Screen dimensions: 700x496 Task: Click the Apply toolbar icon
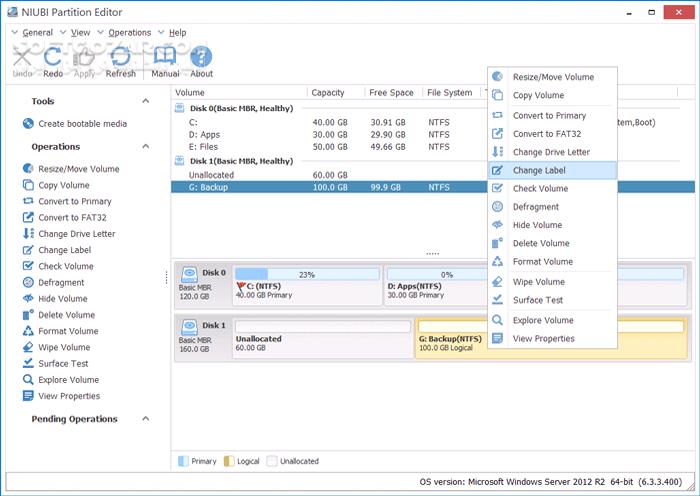click(x=84, y=57)
